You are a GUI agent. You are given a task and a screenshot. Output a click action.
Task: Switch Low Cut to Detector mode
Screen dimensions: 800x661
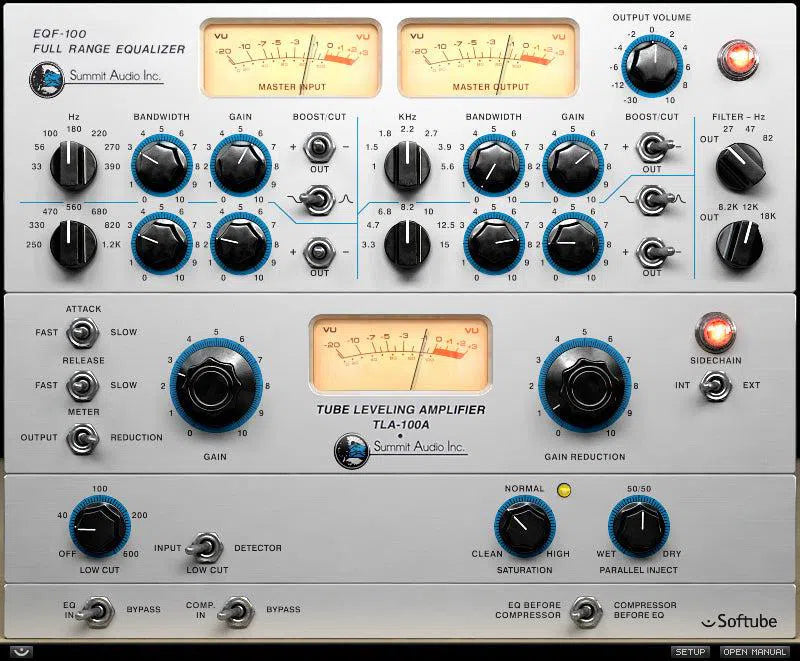tap(207, 548)
